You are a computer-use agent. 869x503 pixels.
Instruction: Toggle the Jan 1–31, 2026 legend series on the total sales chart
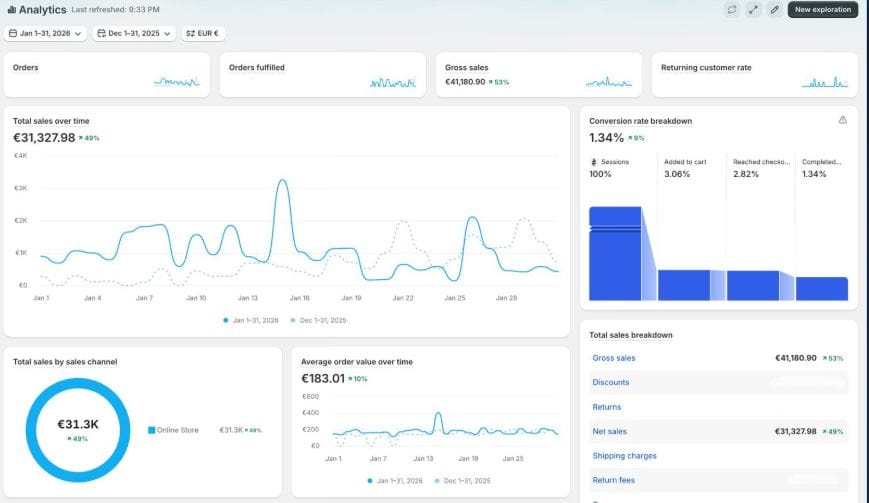(251, 320)
